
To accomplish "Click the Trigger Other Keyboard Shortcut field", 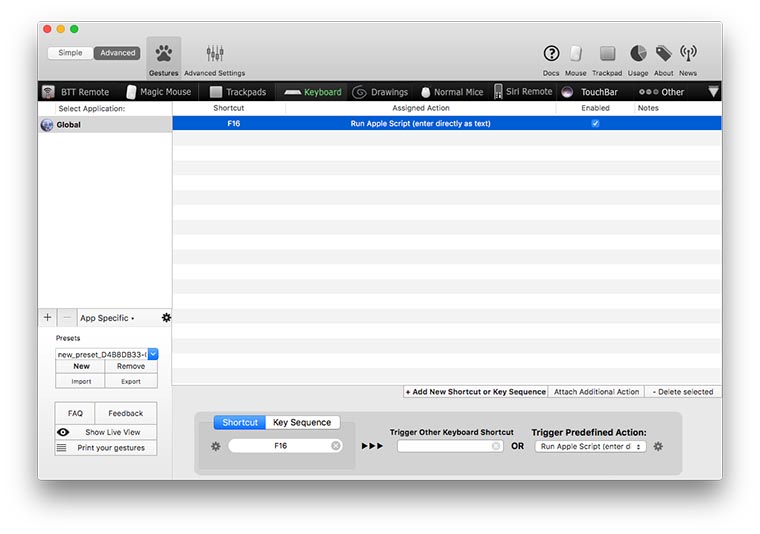I will pos(449,446).
